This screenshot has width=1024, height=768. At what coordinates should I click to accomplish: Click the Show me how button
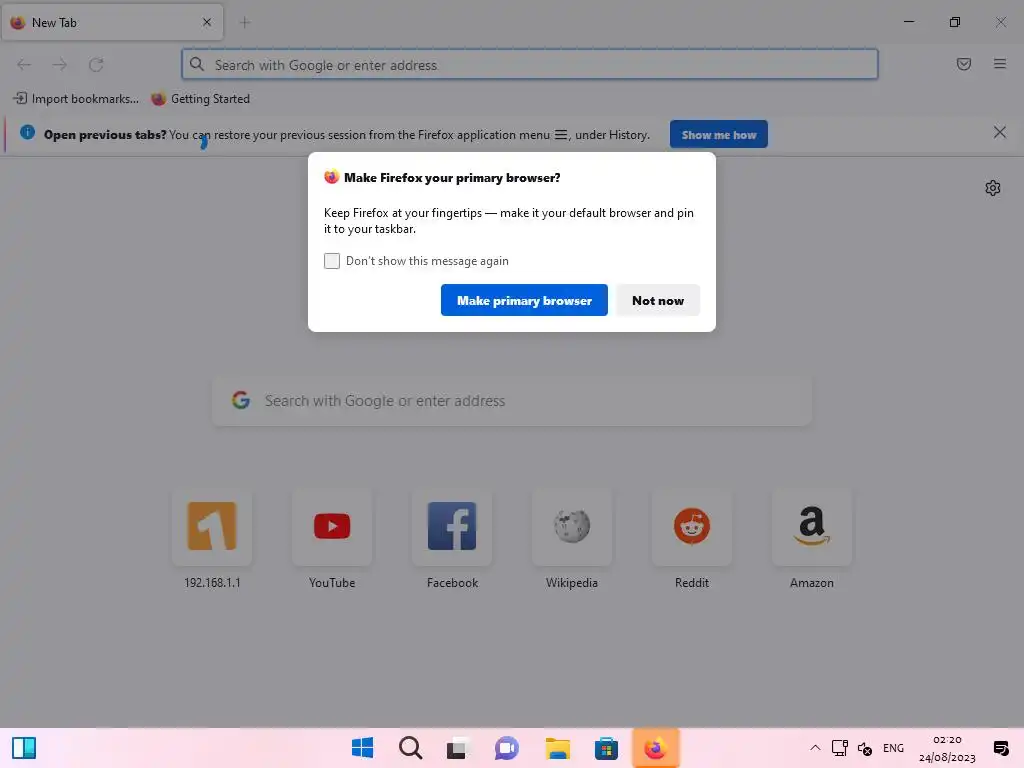pyautogui.click(x=718, y=135)
